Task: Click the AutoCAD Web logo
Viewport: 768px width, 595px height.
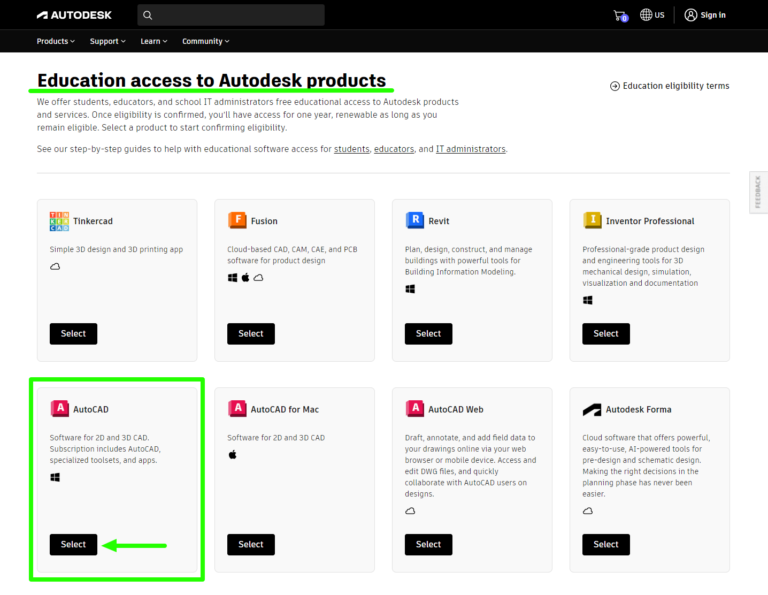Action: click(415, 408)
